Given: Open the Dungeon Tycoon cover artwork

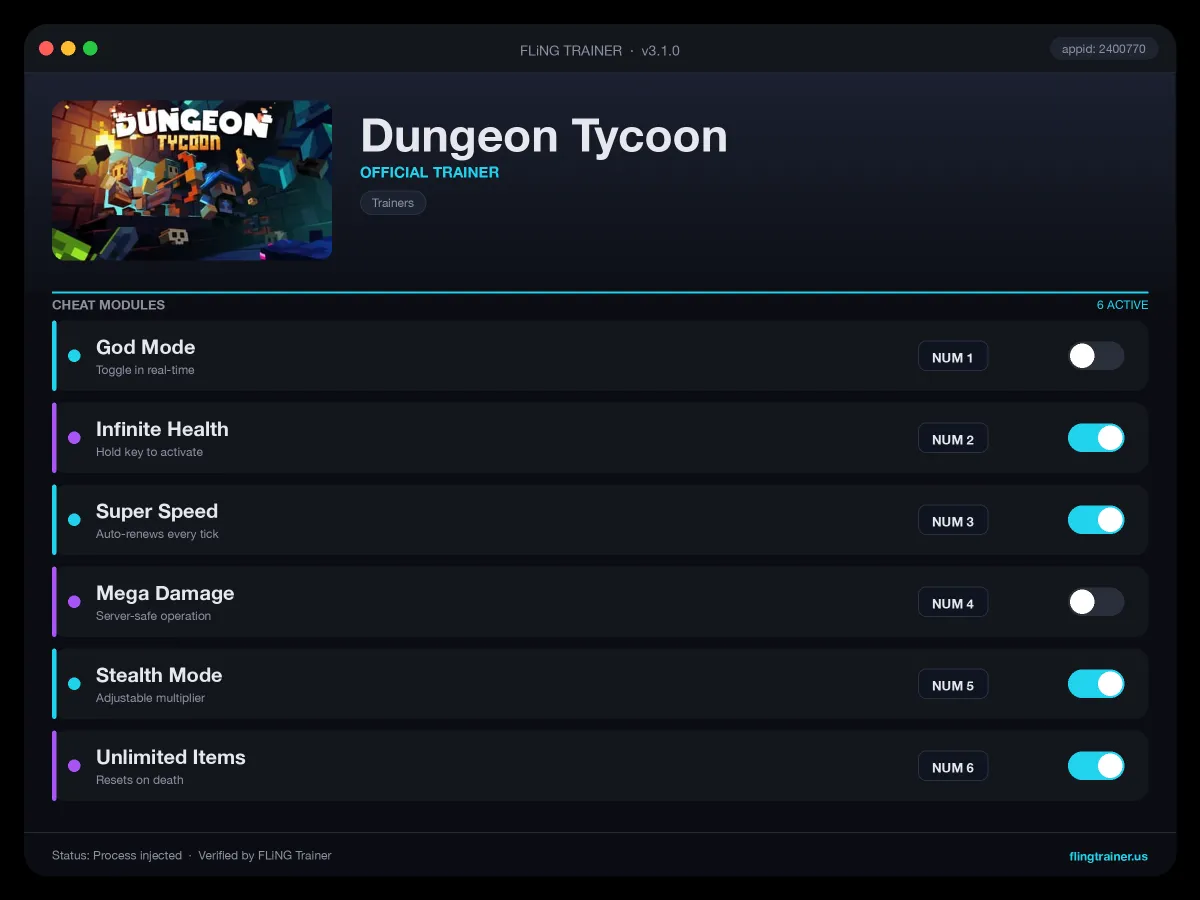Looking at the screenshot, I should (x=192, y=180).
